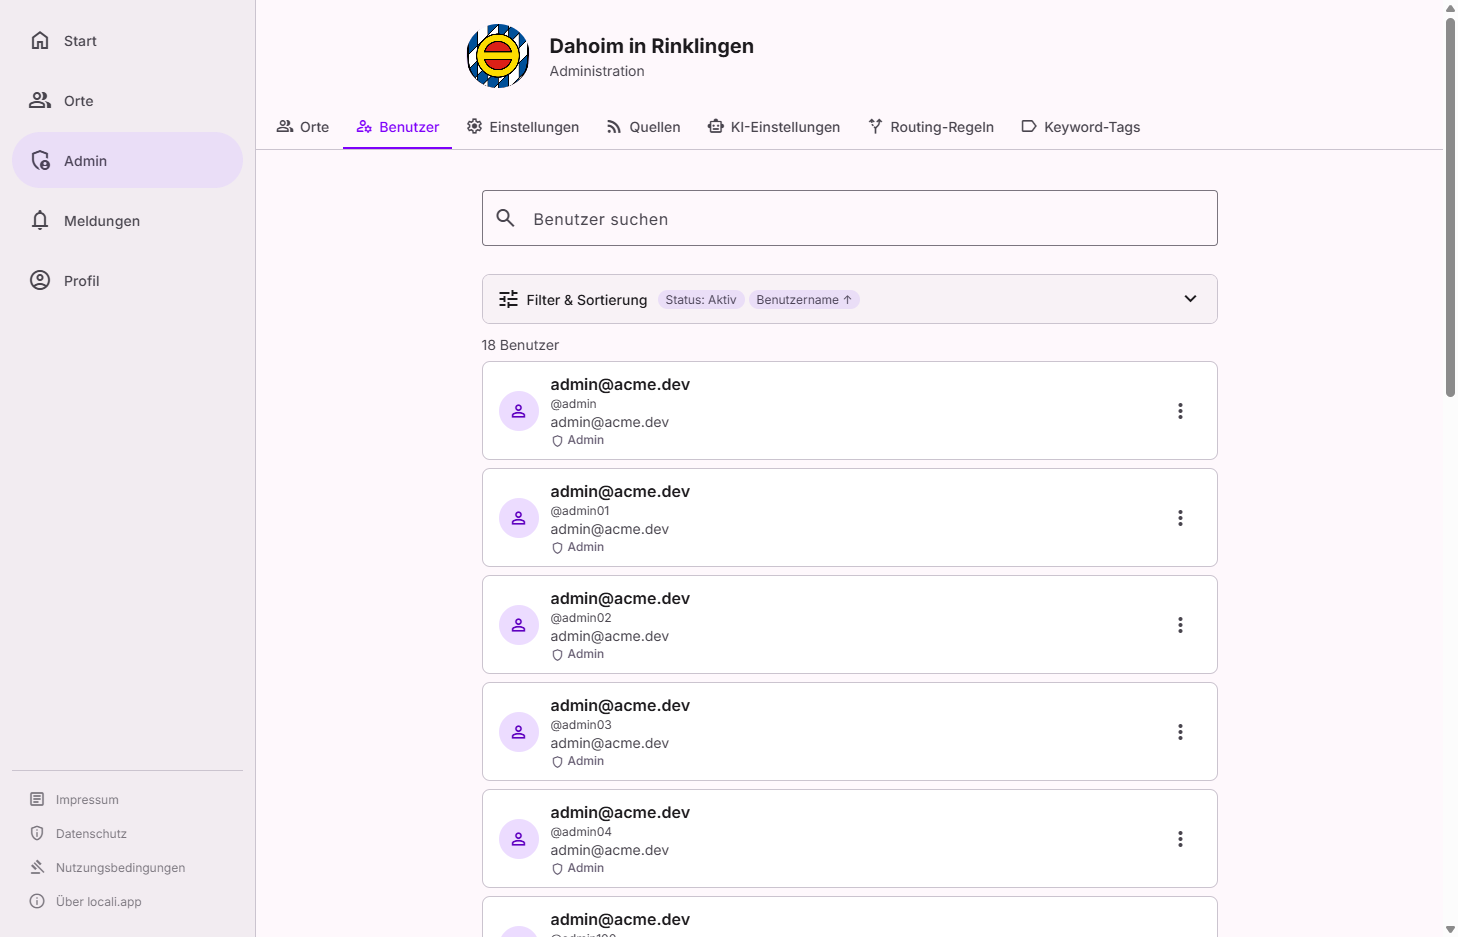Open the three-dot menu for @admin user
1458x937 pixels.
tap(1180, 411)
